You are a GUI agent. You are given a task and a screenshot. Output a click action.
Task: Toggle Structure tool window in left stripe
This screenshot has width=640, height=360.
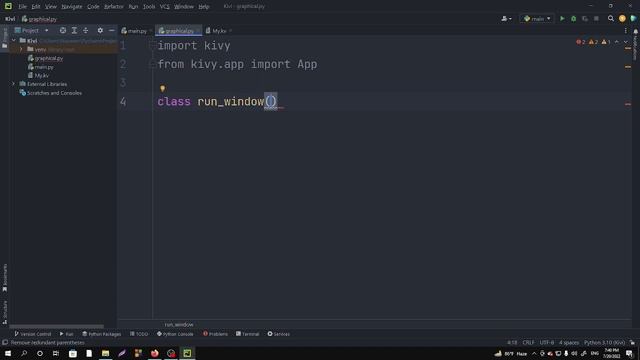(4, 313)
